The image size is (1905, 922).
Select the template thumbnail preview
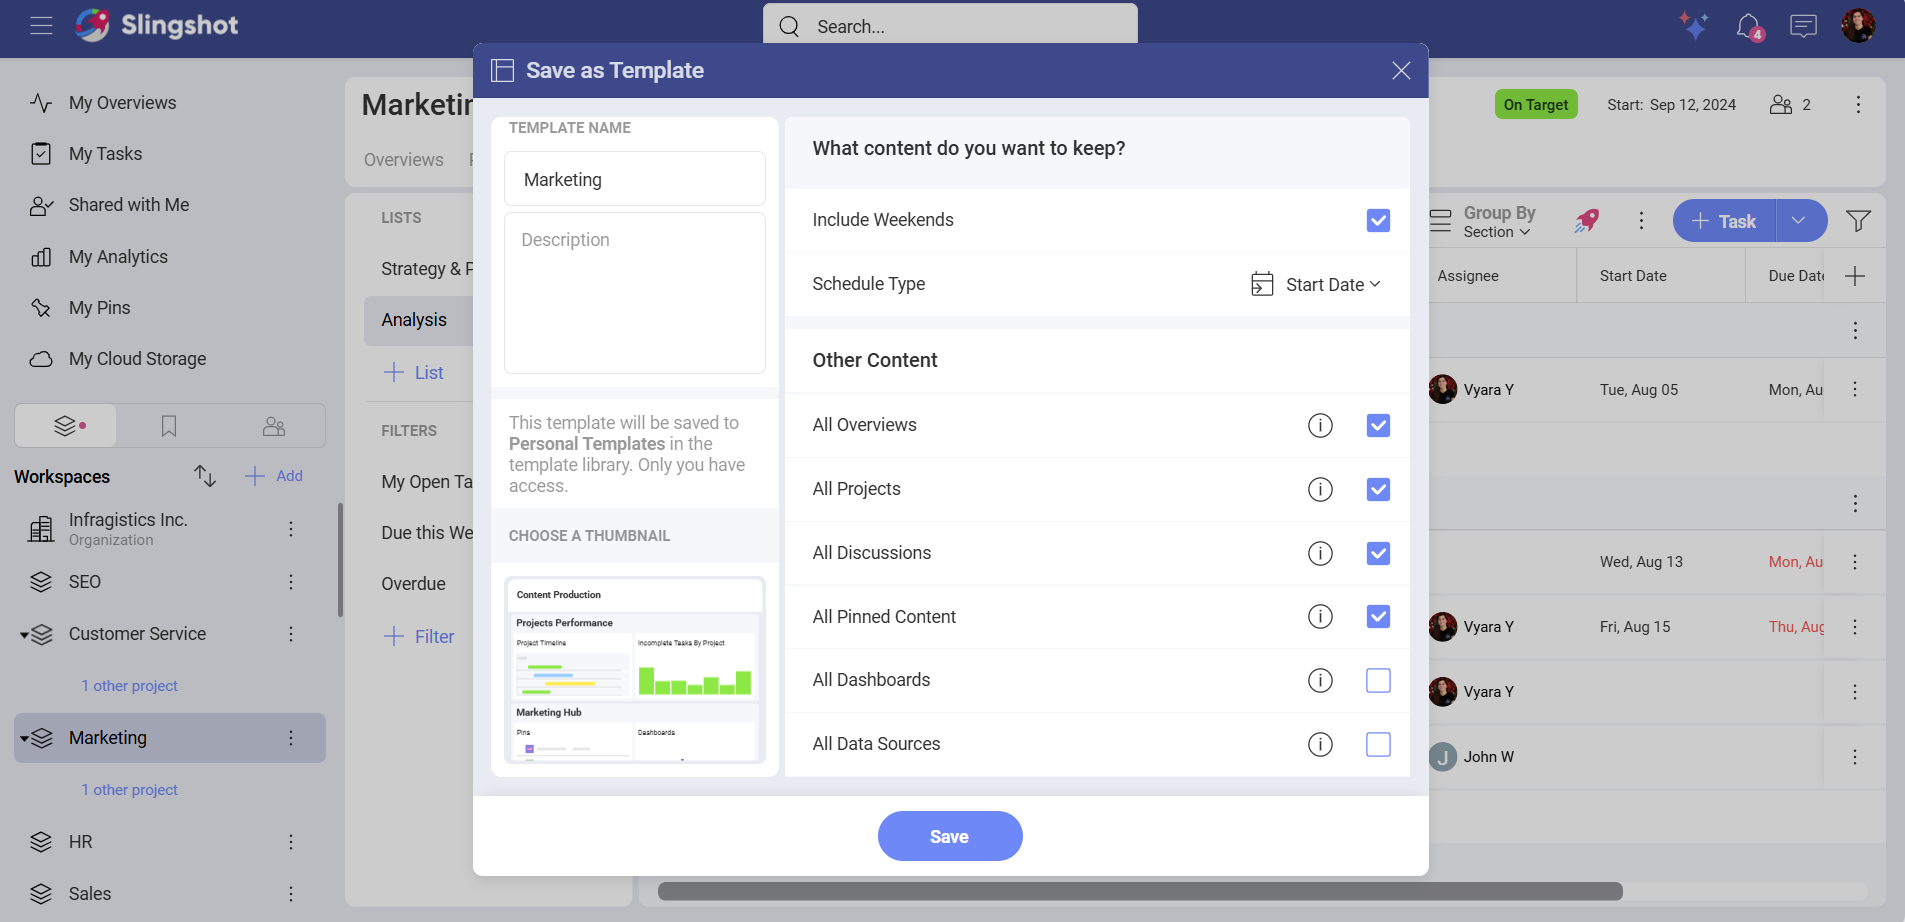[x=634, y=668]
